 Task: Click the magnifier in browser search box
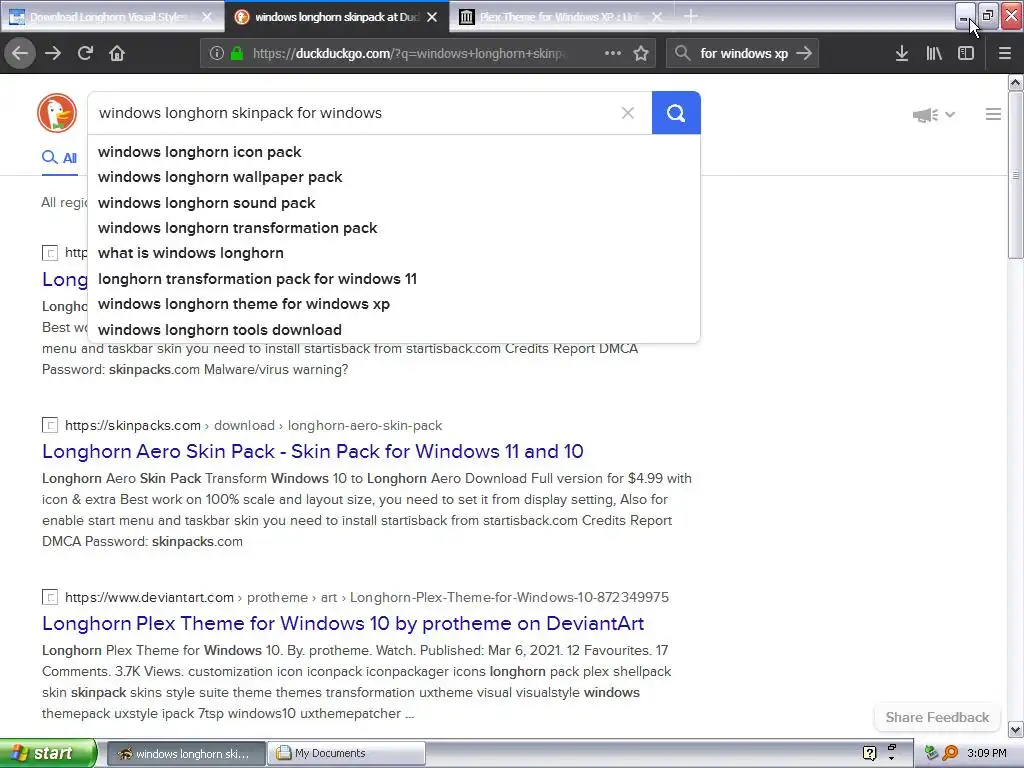click(x=682, y=53)
